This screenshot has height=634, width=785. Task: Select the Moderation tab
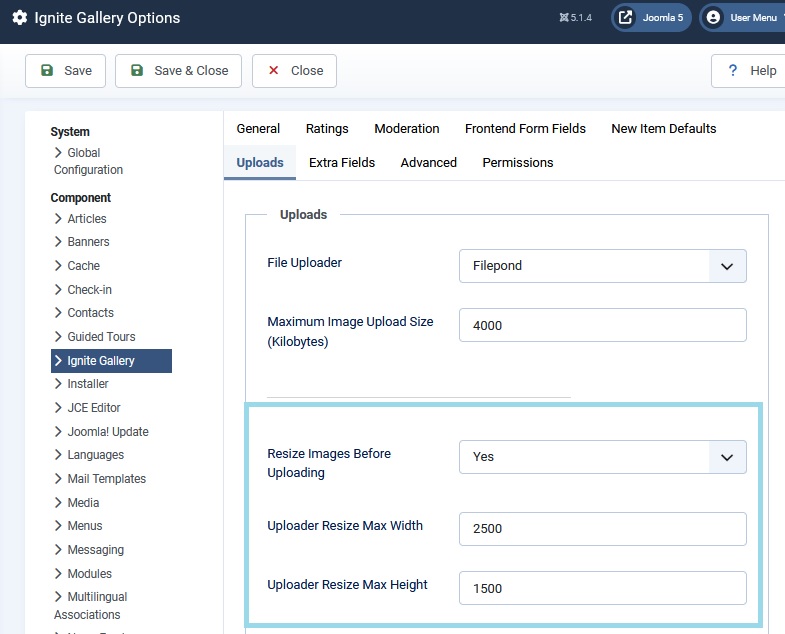(406, 128)
